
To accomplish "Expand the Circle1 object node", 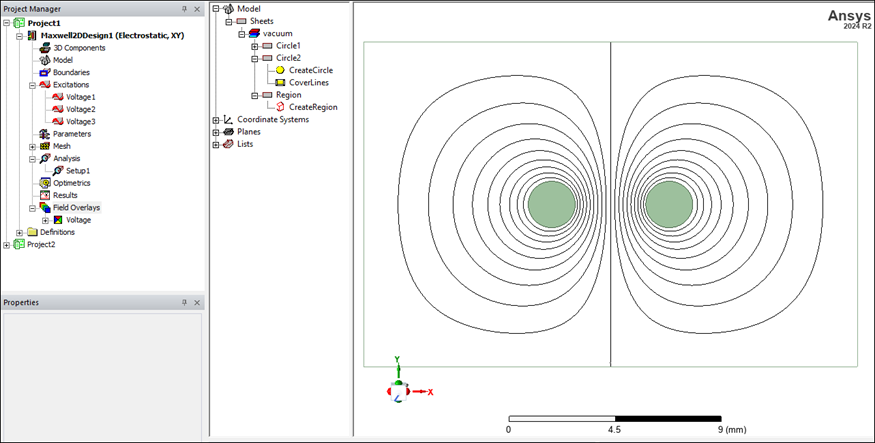I will point(254,46).
